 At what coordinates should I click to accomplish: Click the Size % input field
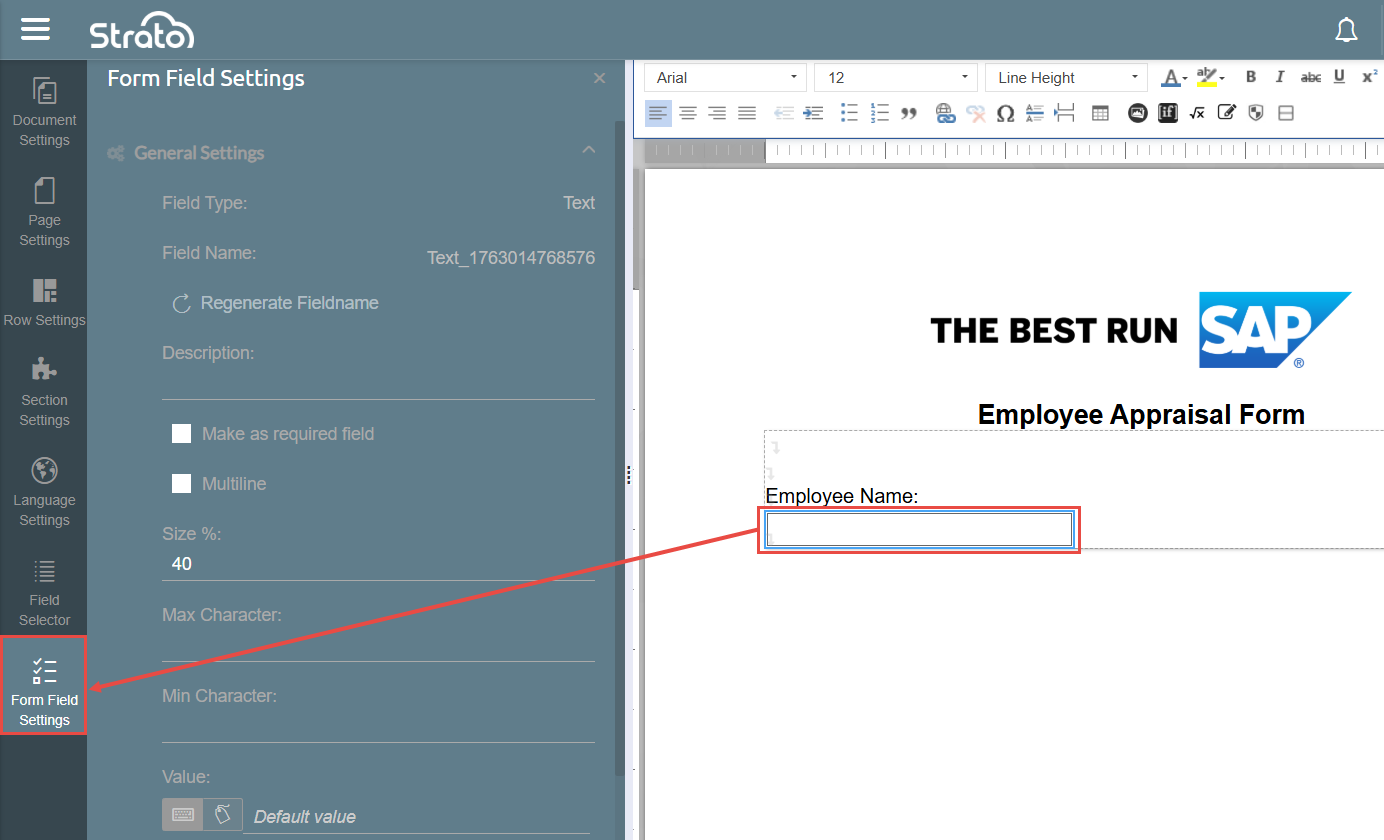[378, 564]
